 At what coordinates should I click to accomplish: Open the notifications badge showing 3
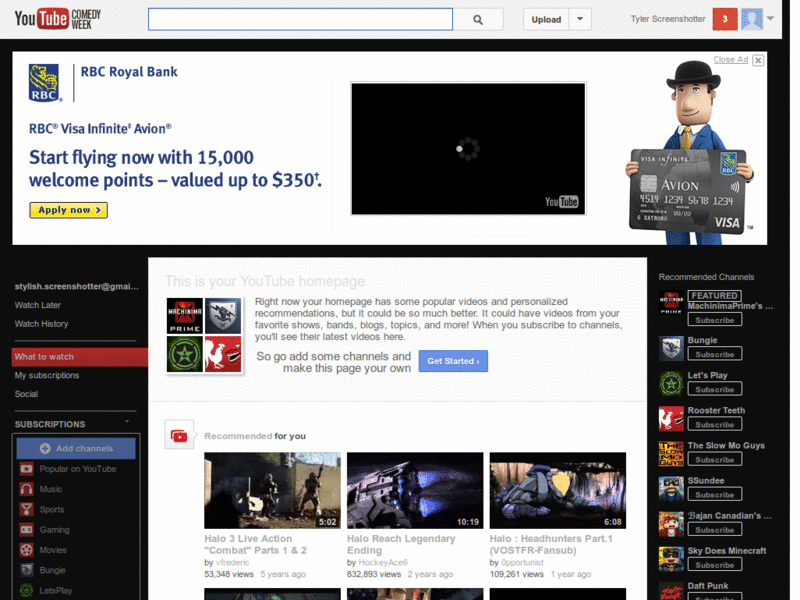(724, 19)
